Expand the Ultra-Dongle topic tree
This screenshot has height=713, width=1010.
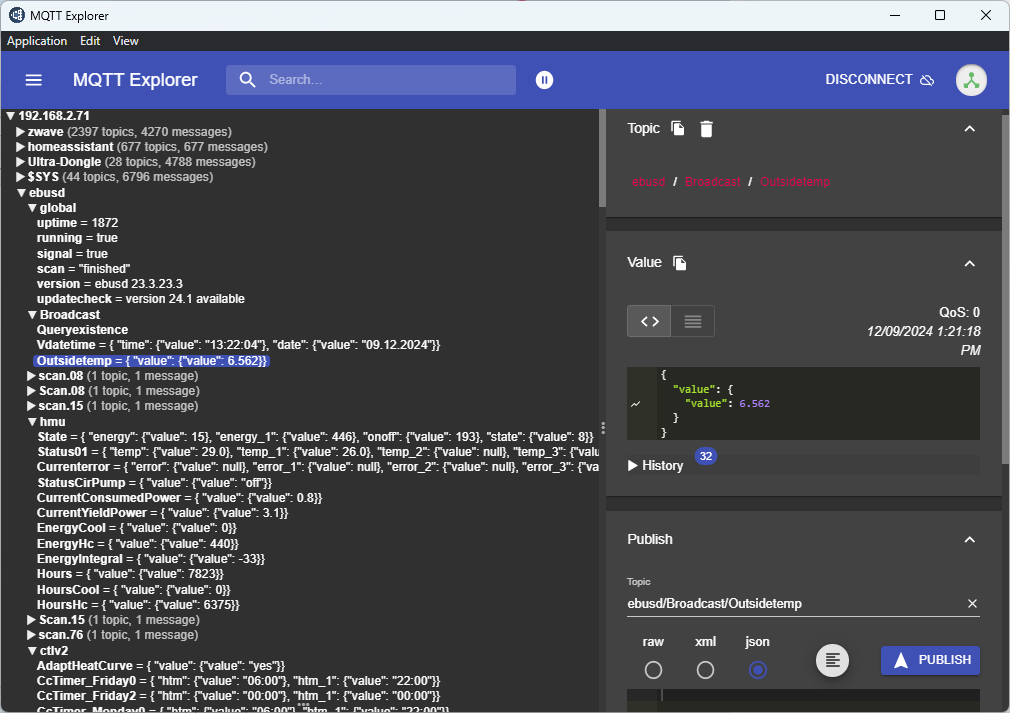coord(21,162)
